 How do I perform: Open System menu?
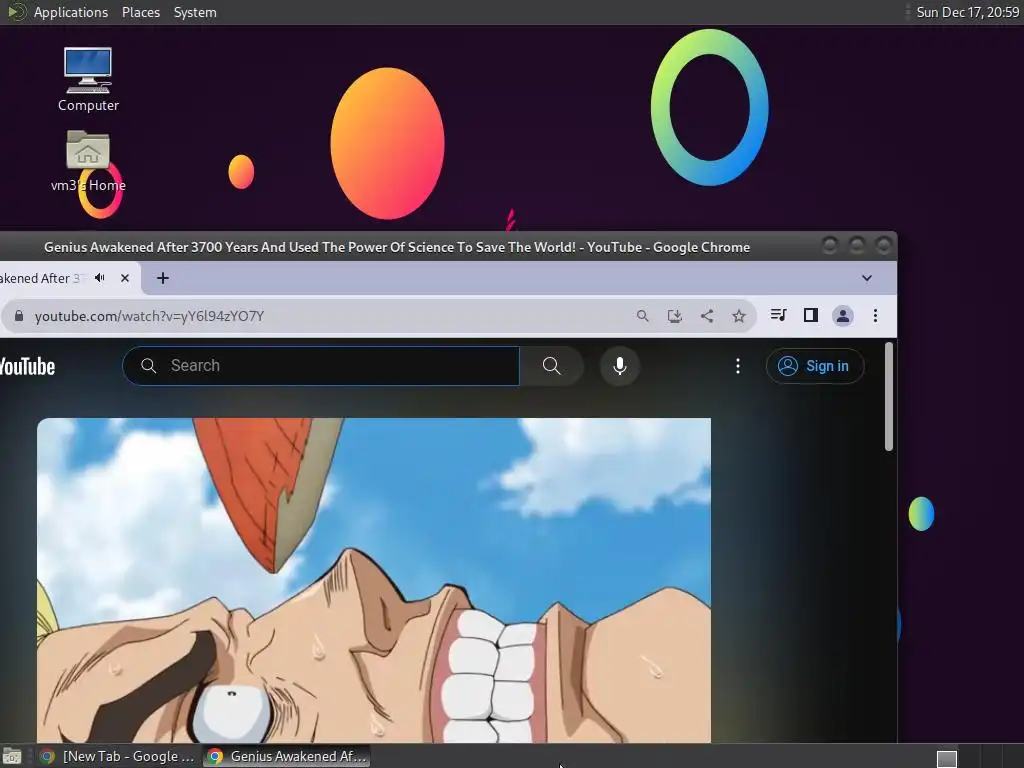(x=195, y=12)
